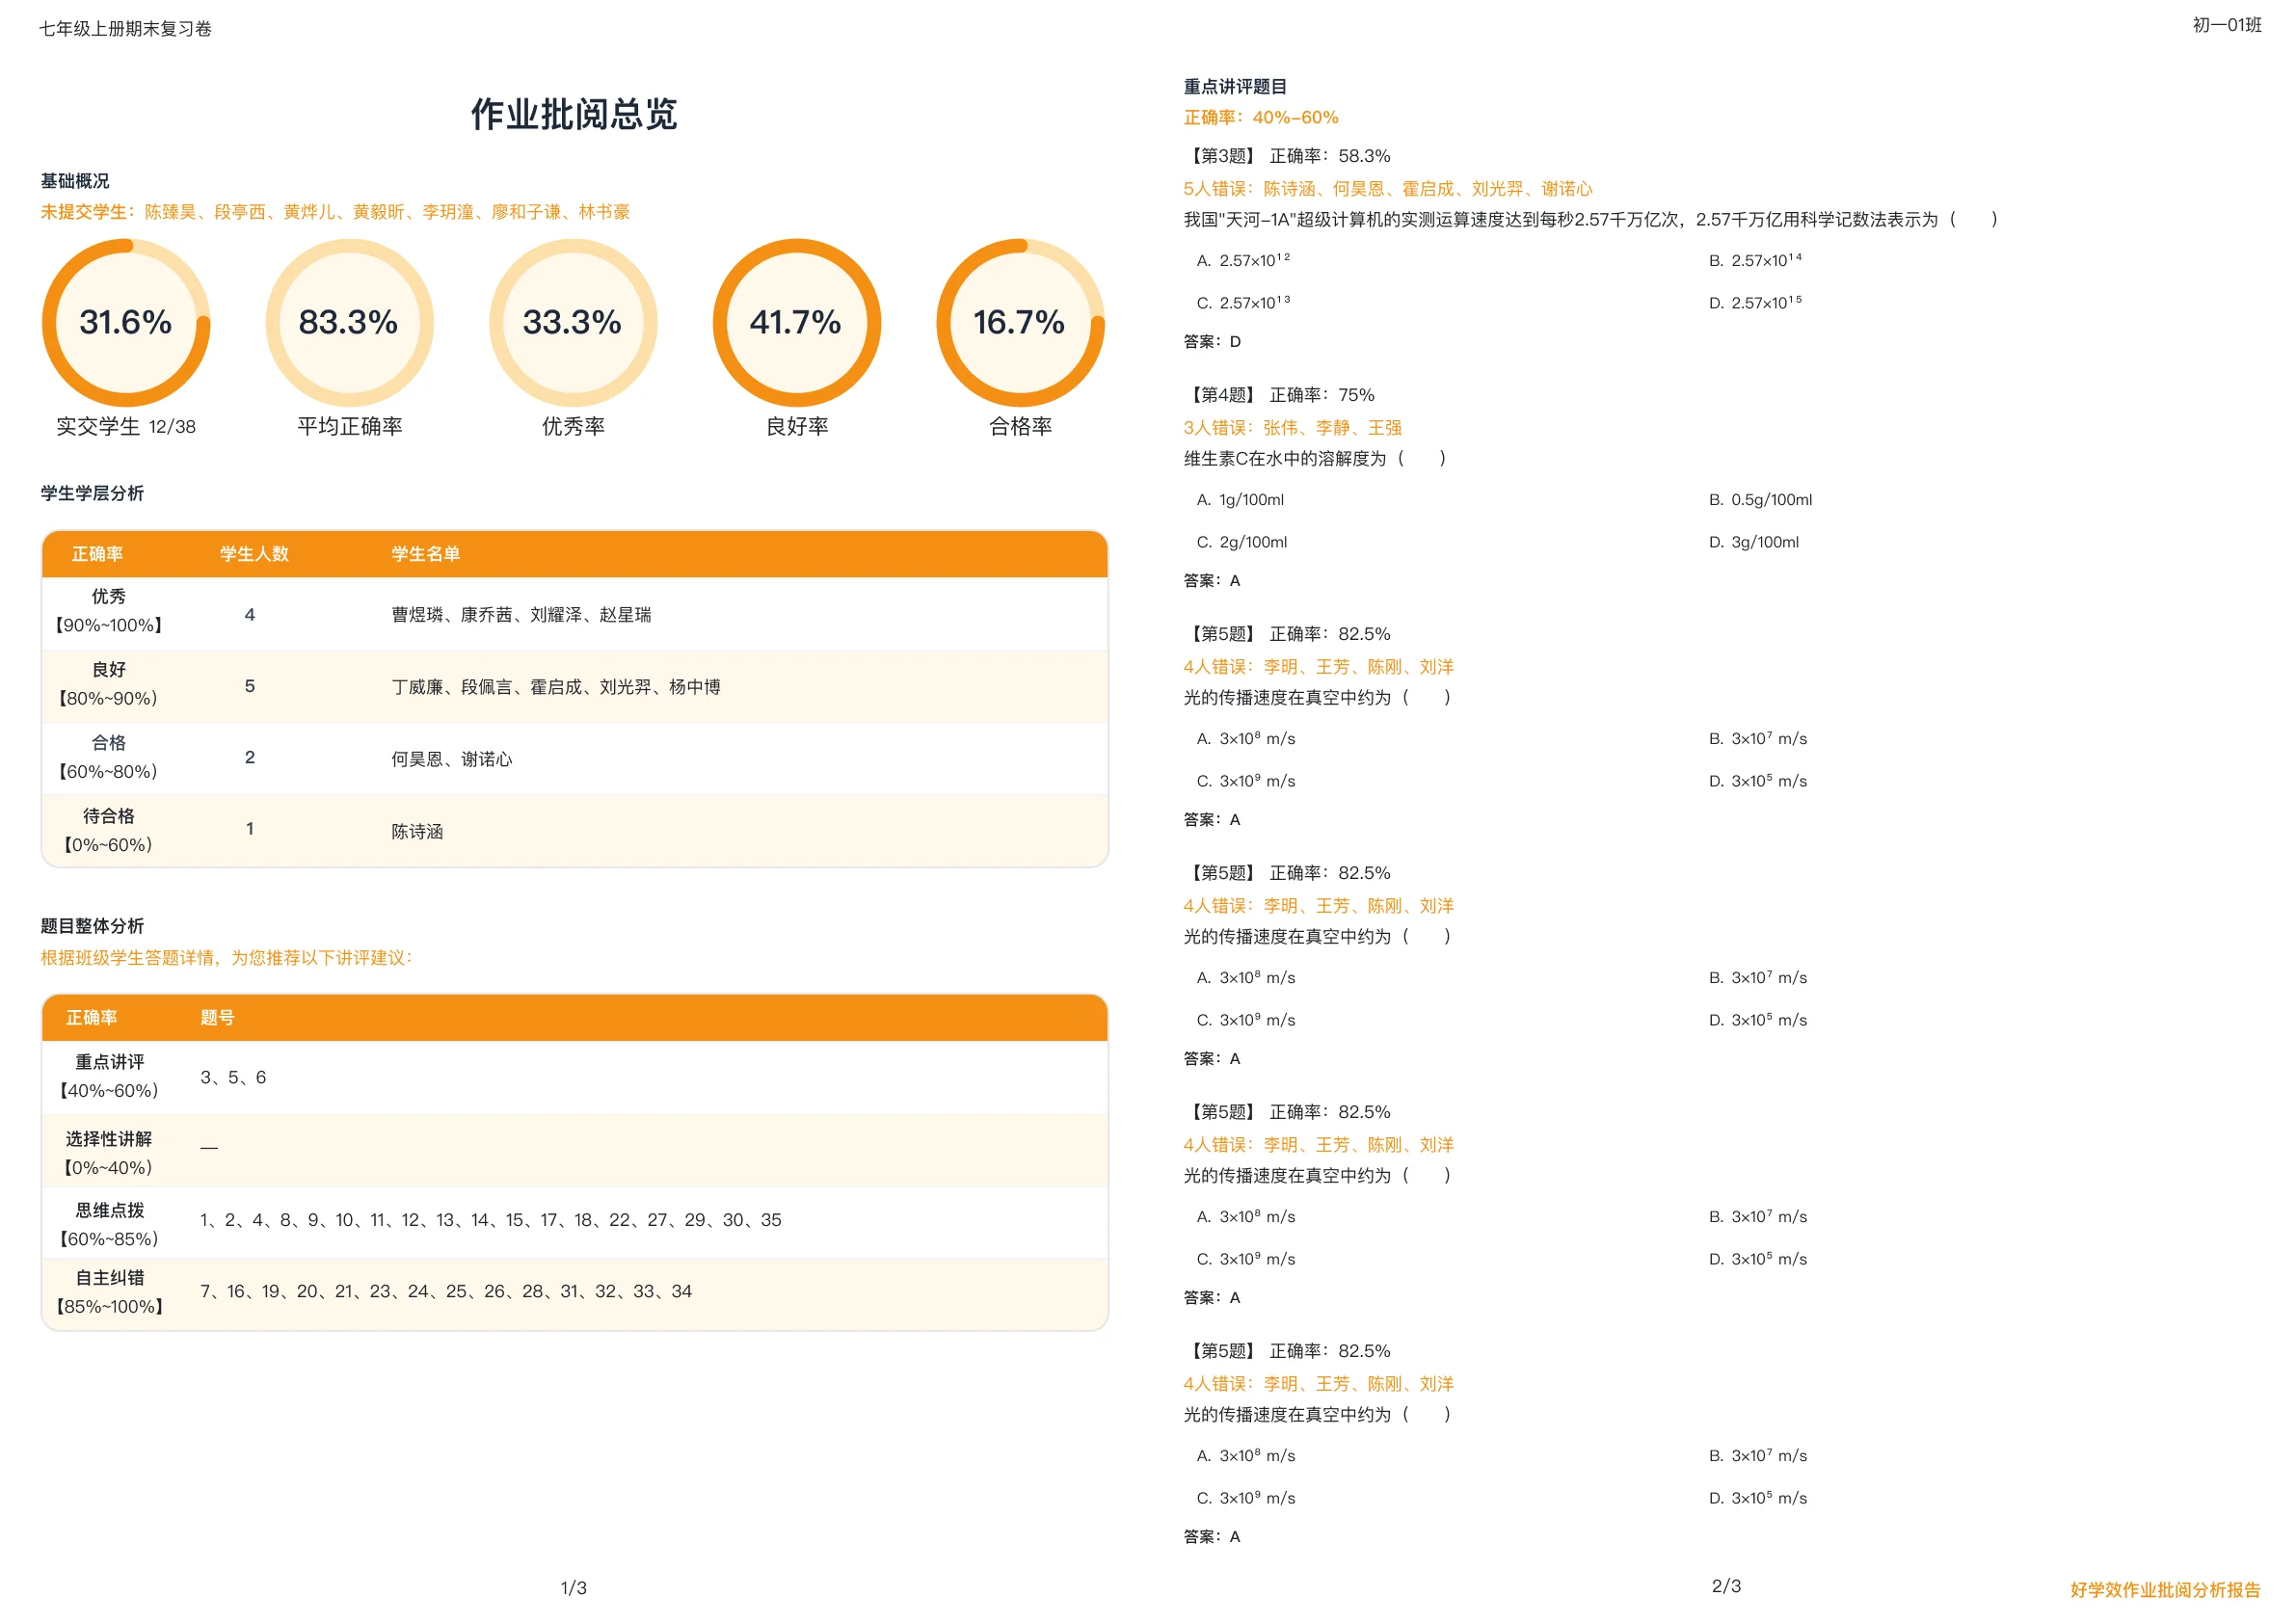The image size is (2296, 1623).
Task: Click the header '七年级上册期末复习卷'
Action: (x=126, y=29)
